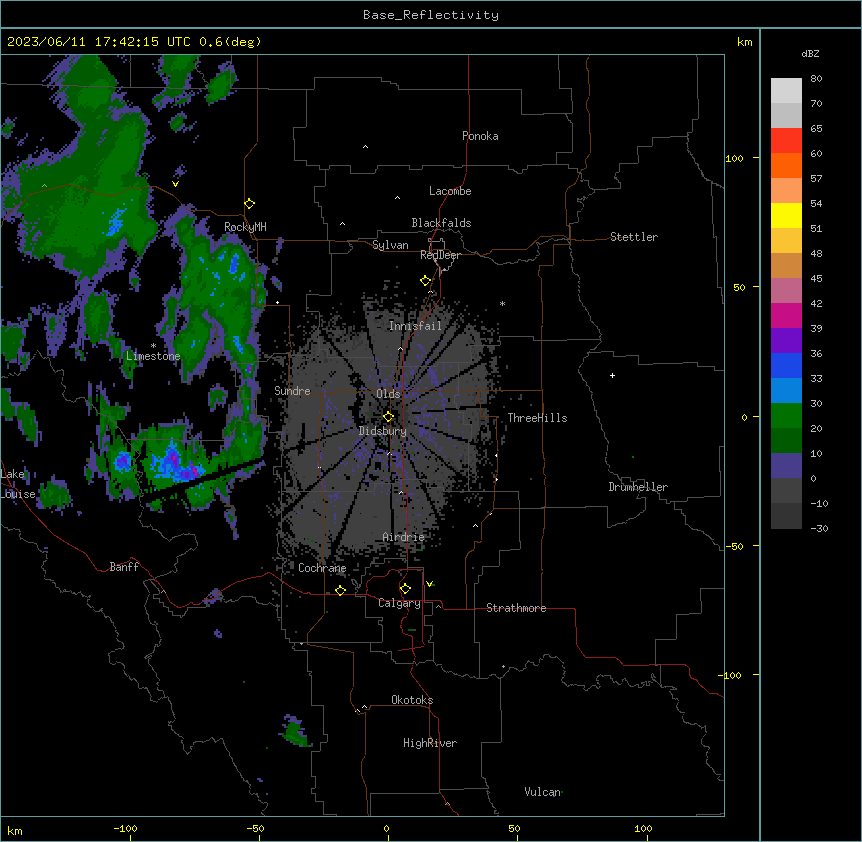Select the Strathmore label

pos(516,608)
